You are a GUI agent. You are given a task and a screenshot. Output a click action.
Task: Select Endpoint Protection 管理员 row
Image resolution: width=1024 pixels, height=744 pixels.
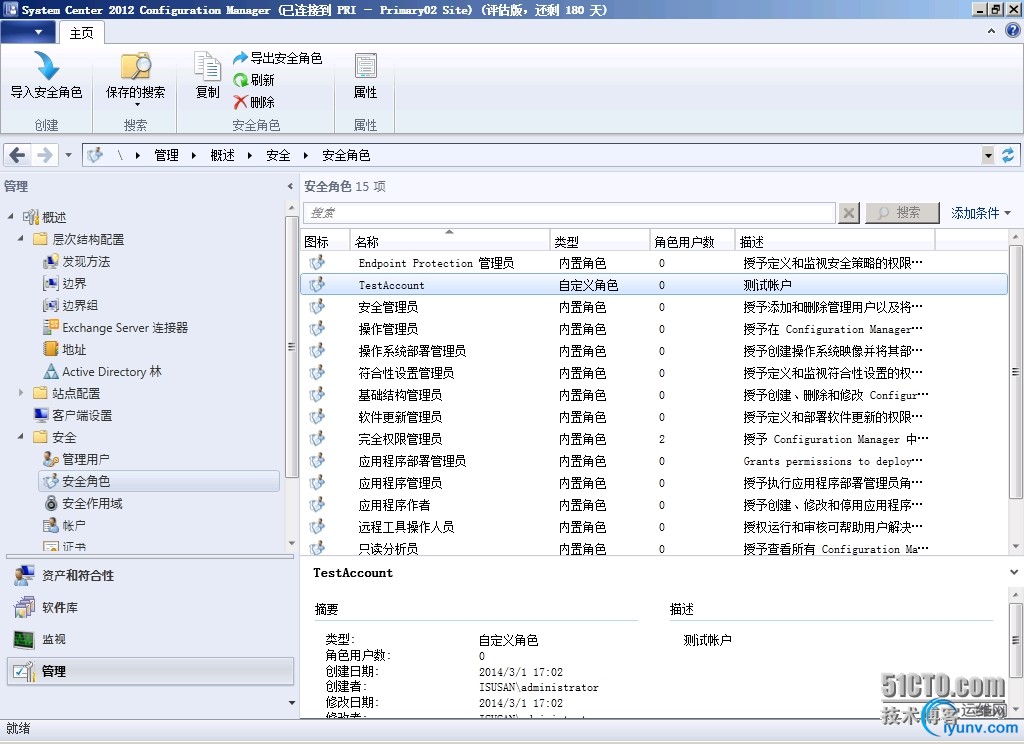[x=654, y=263]
